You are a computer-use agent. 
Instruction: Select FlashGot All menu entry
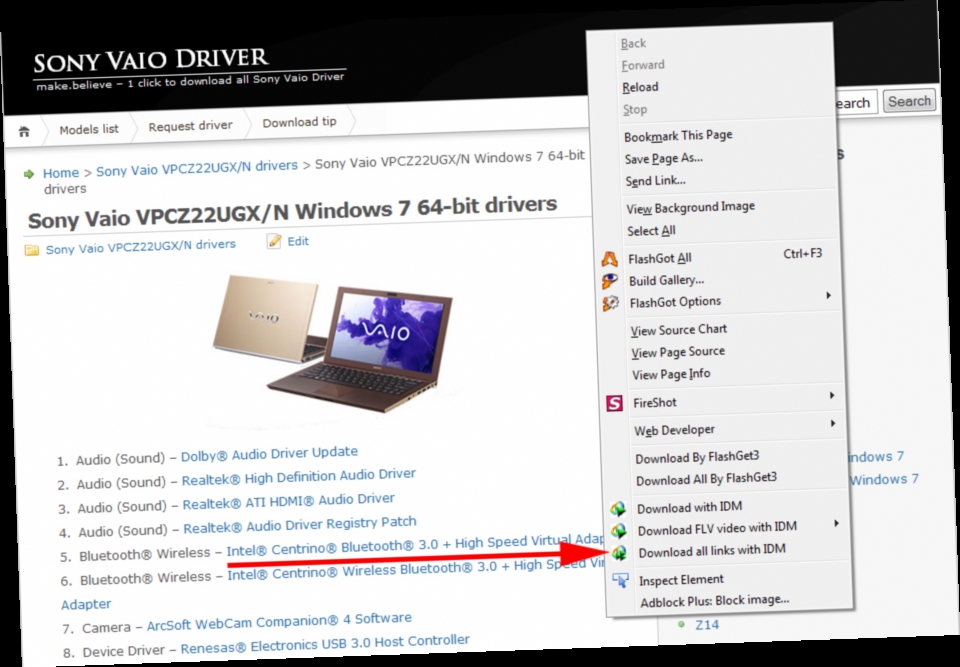point(659,258)
